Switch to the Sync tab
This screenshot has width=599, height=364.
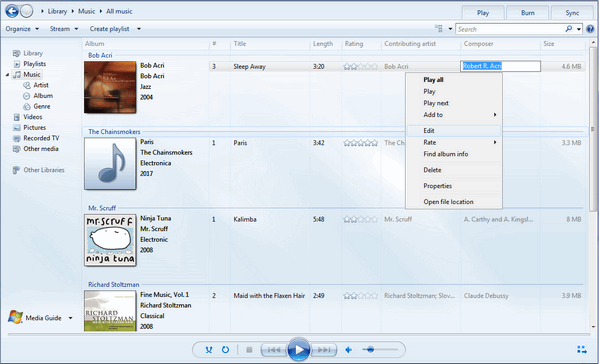[572, 13]
